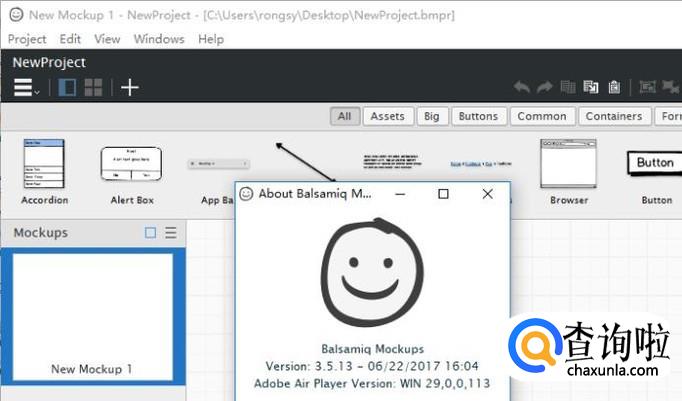Open the Windows menu

click(159, 39)
